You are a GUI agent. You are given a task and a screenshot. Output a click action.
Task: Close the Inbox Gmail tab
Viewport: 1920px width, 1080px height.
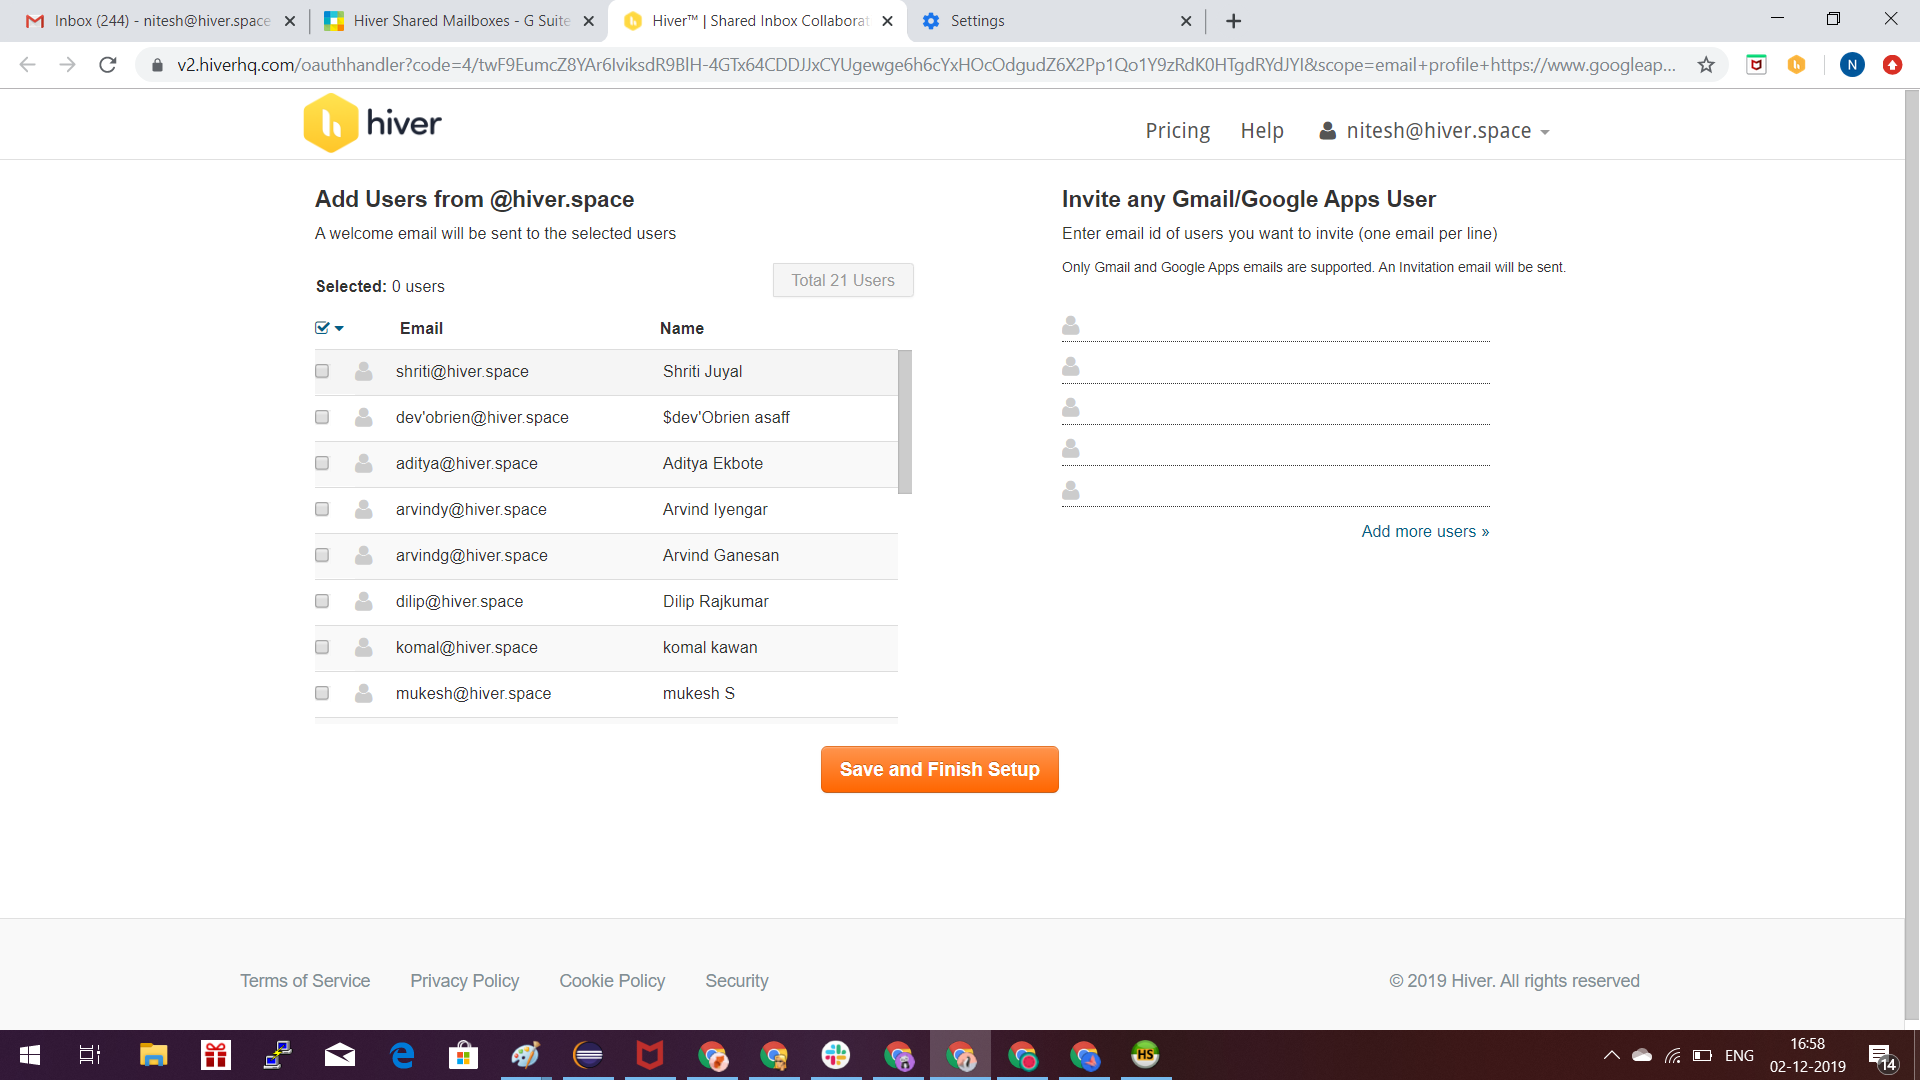[290, 21]
